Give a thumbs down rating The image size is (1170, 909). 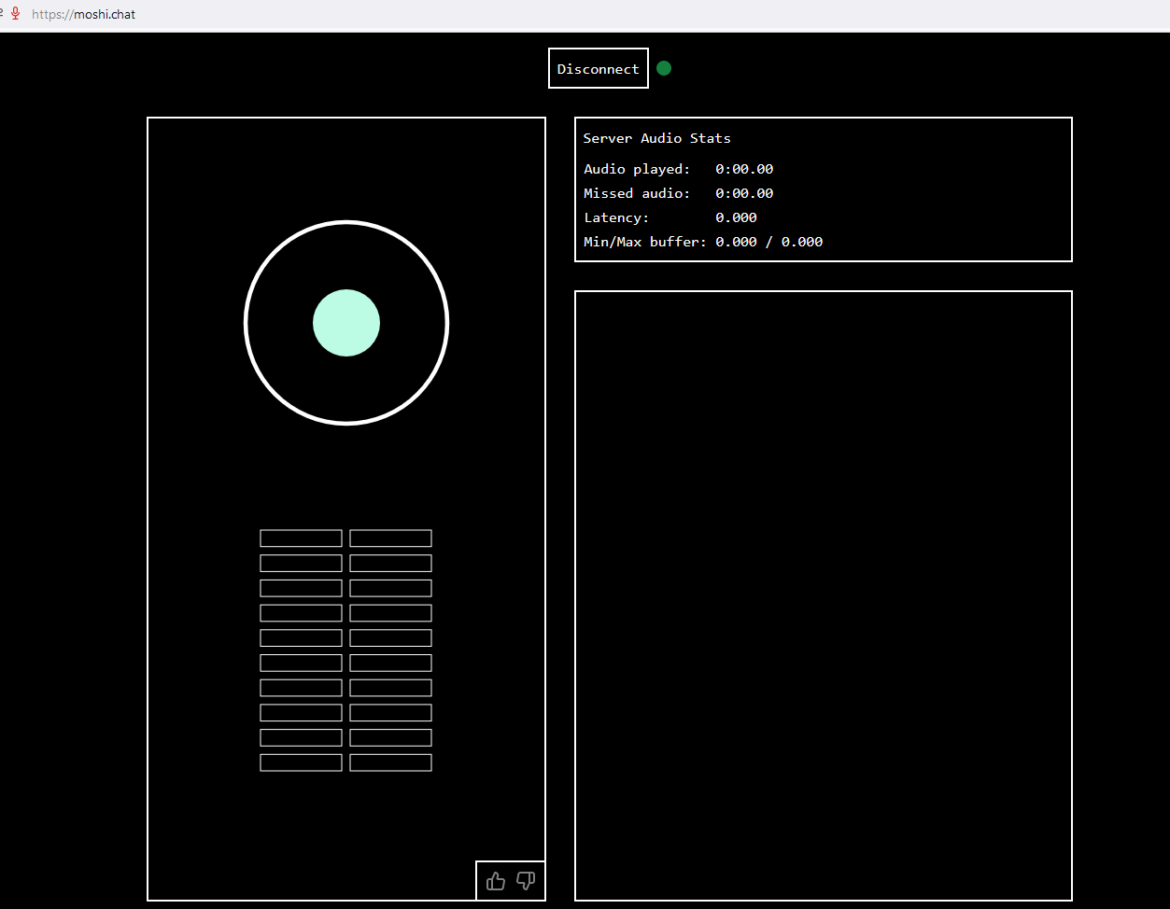[526, 881]
